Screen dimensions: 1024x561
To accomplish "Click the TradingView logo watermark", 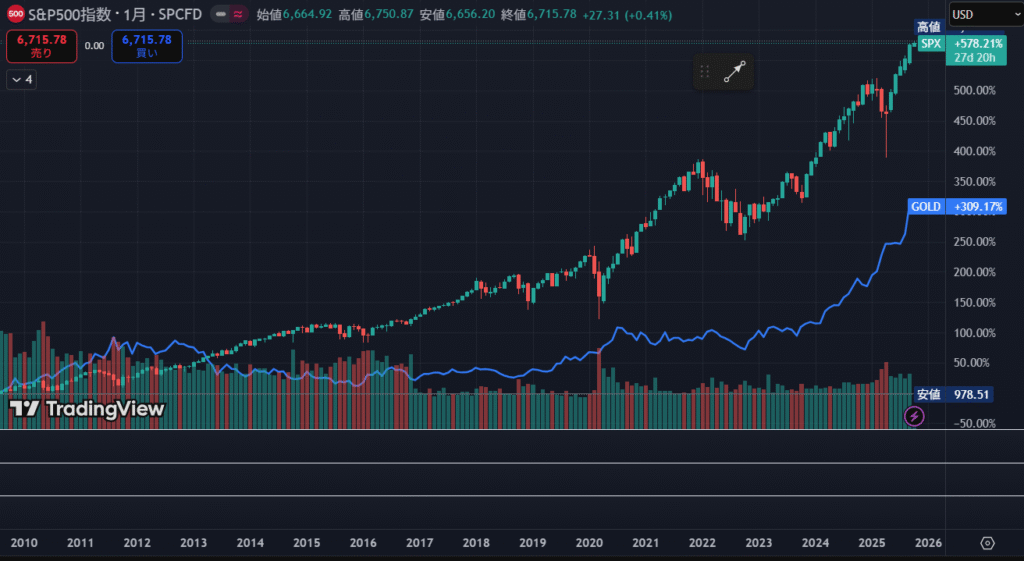I will pyautogui.click(x=87, y=408).
